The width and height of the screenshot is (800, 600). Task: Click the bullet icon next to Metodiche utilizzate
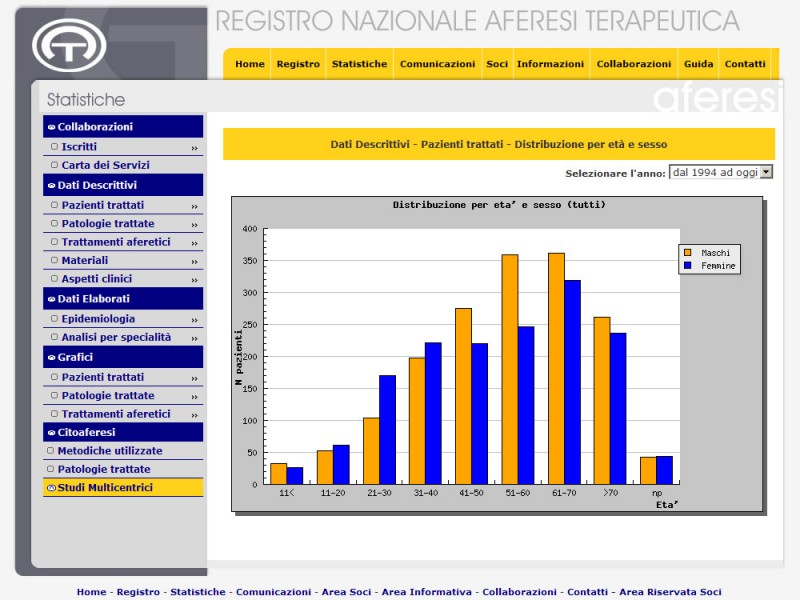(x=51, y=451)
